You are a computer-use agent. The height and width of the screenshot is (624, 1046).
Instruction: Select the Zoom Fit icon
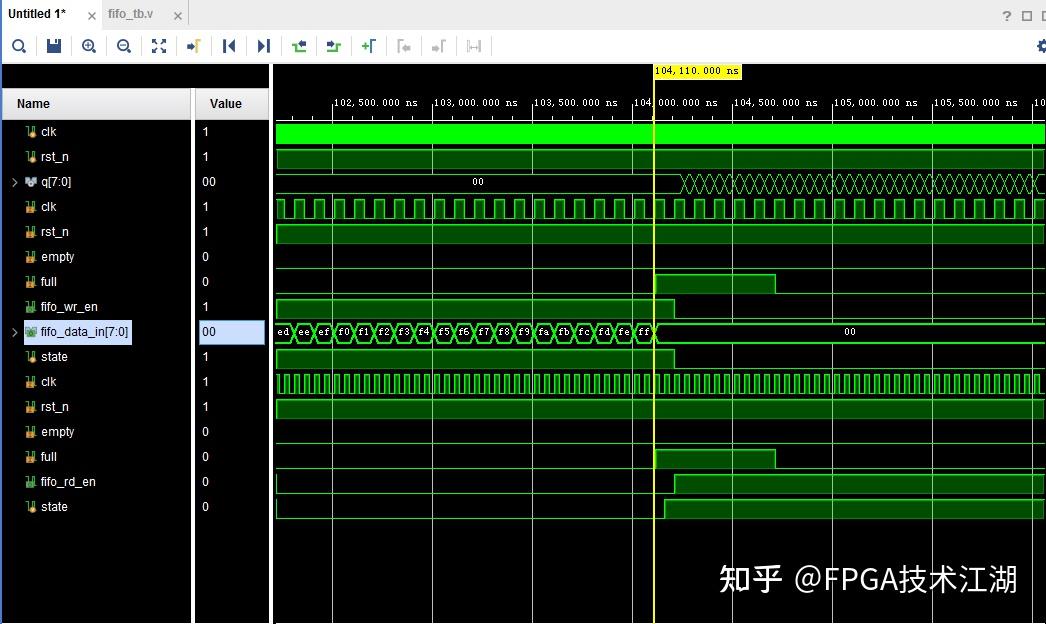coord(158,46)
